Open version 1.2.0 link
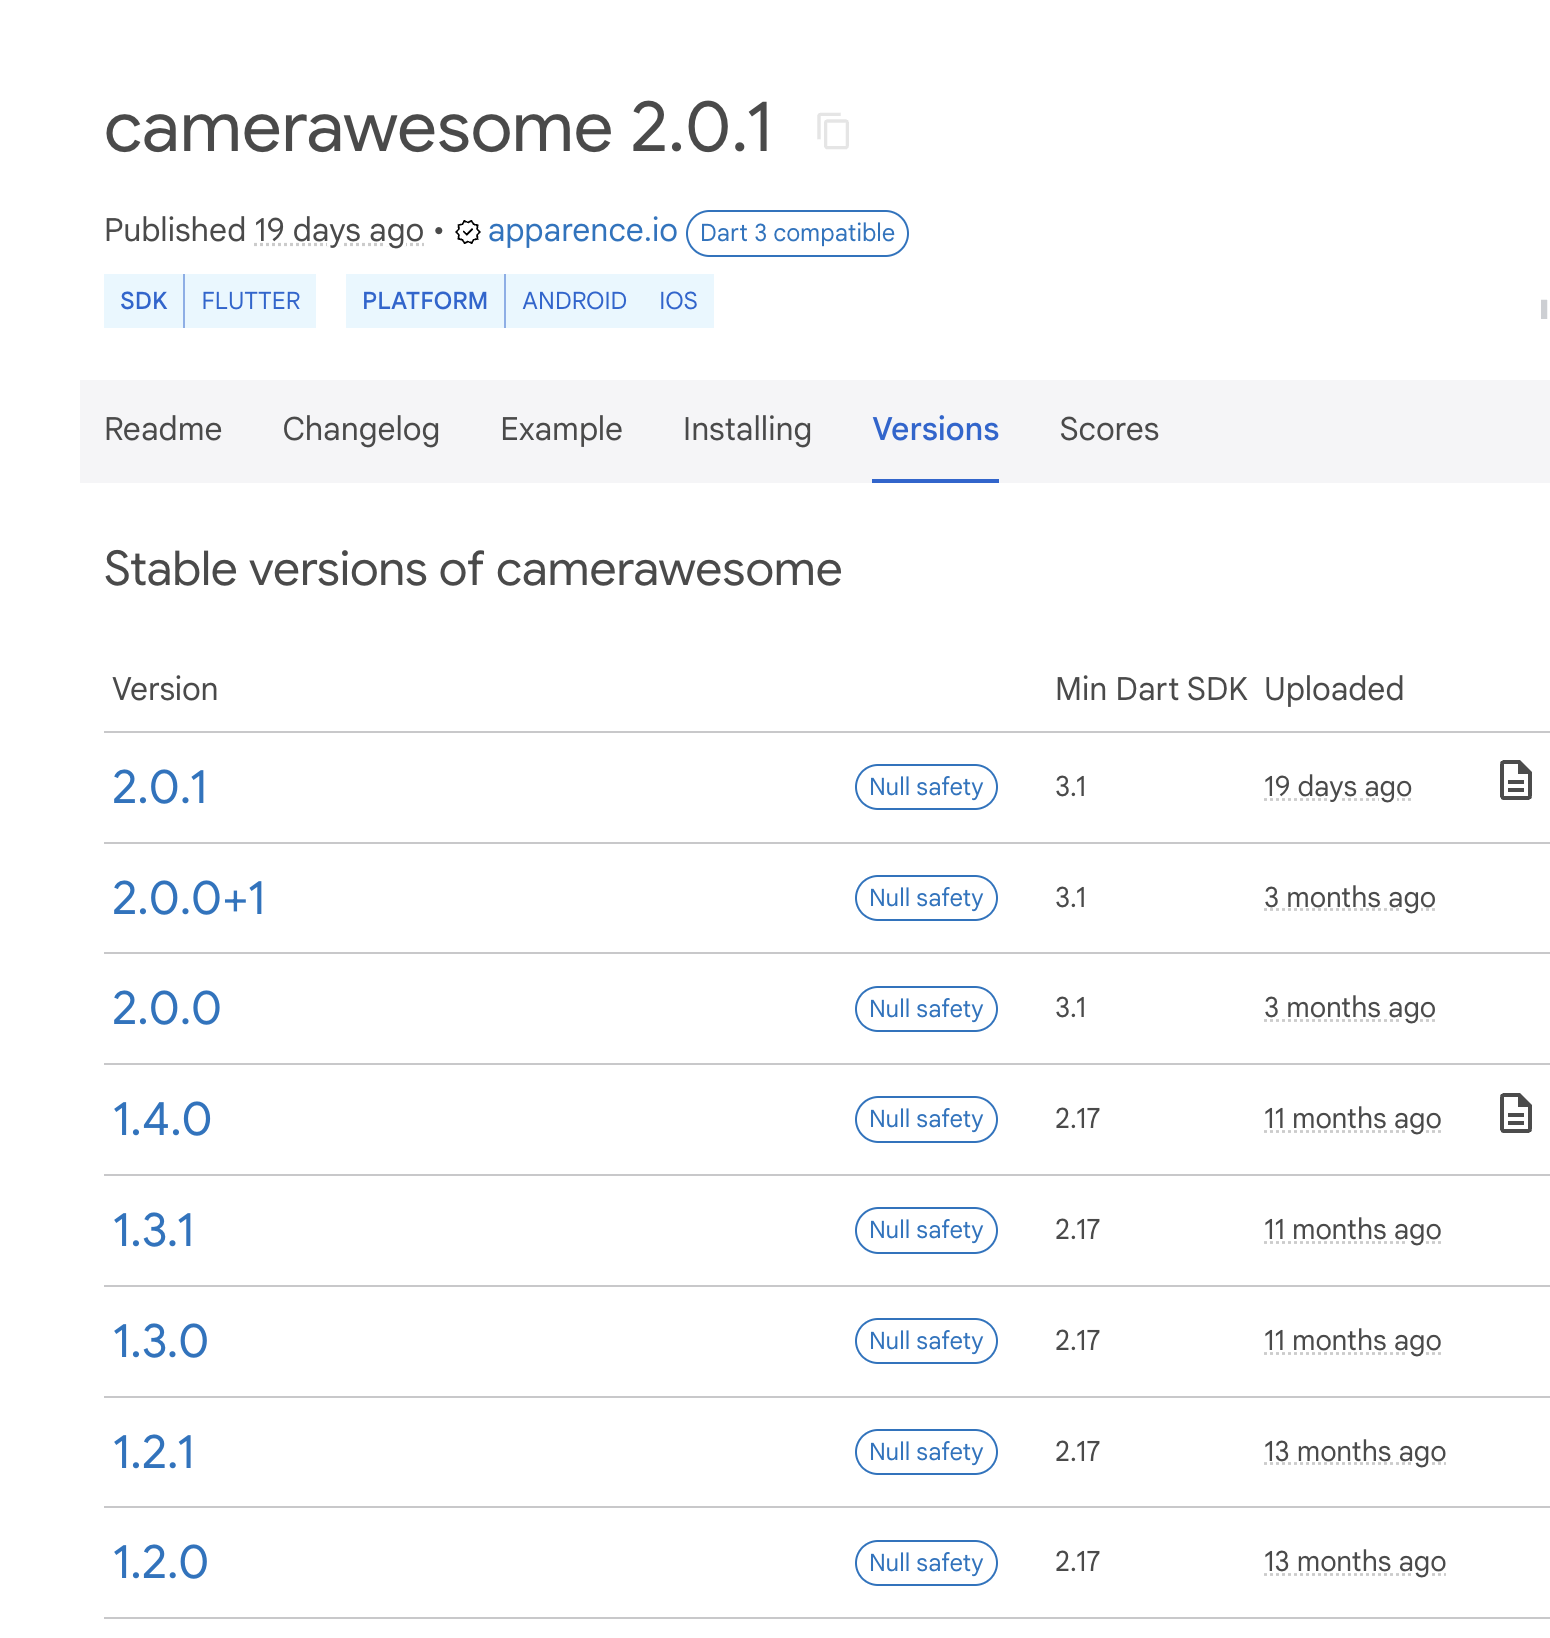 click(x=160, y=1562)
